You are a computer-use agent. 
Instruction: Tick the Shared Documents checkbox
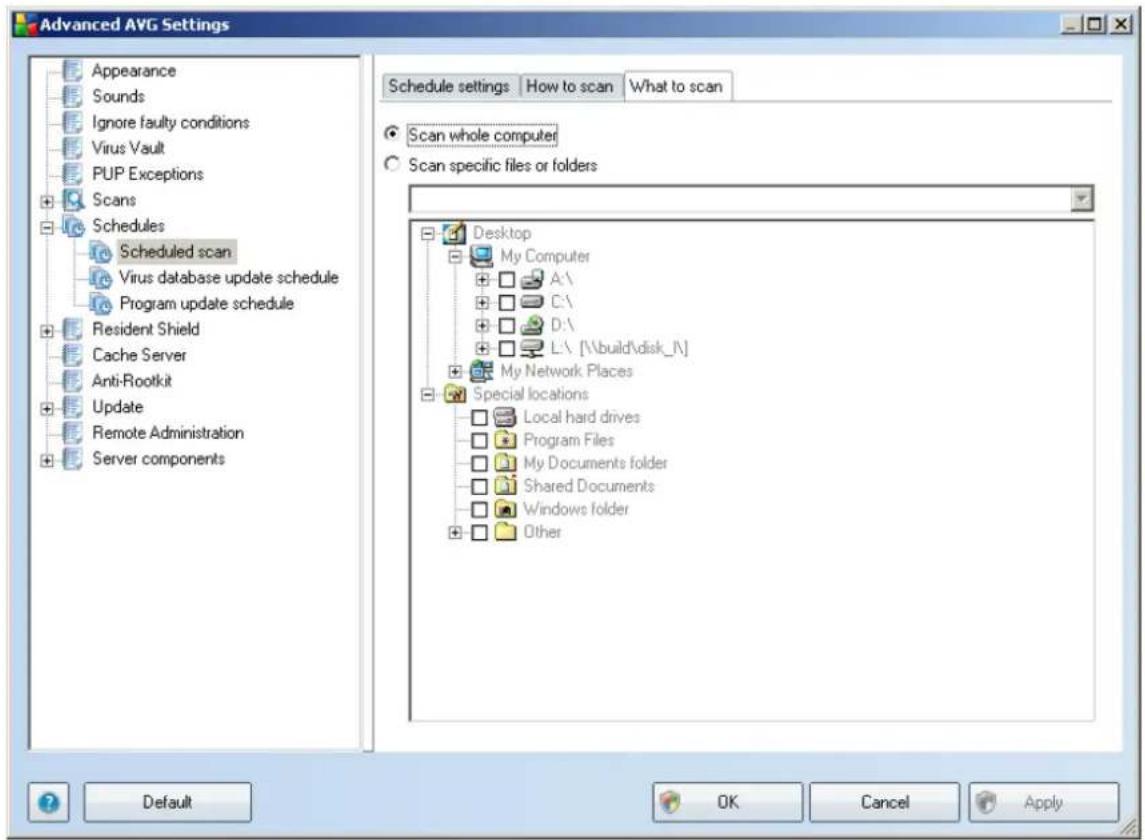click(479, 486)
